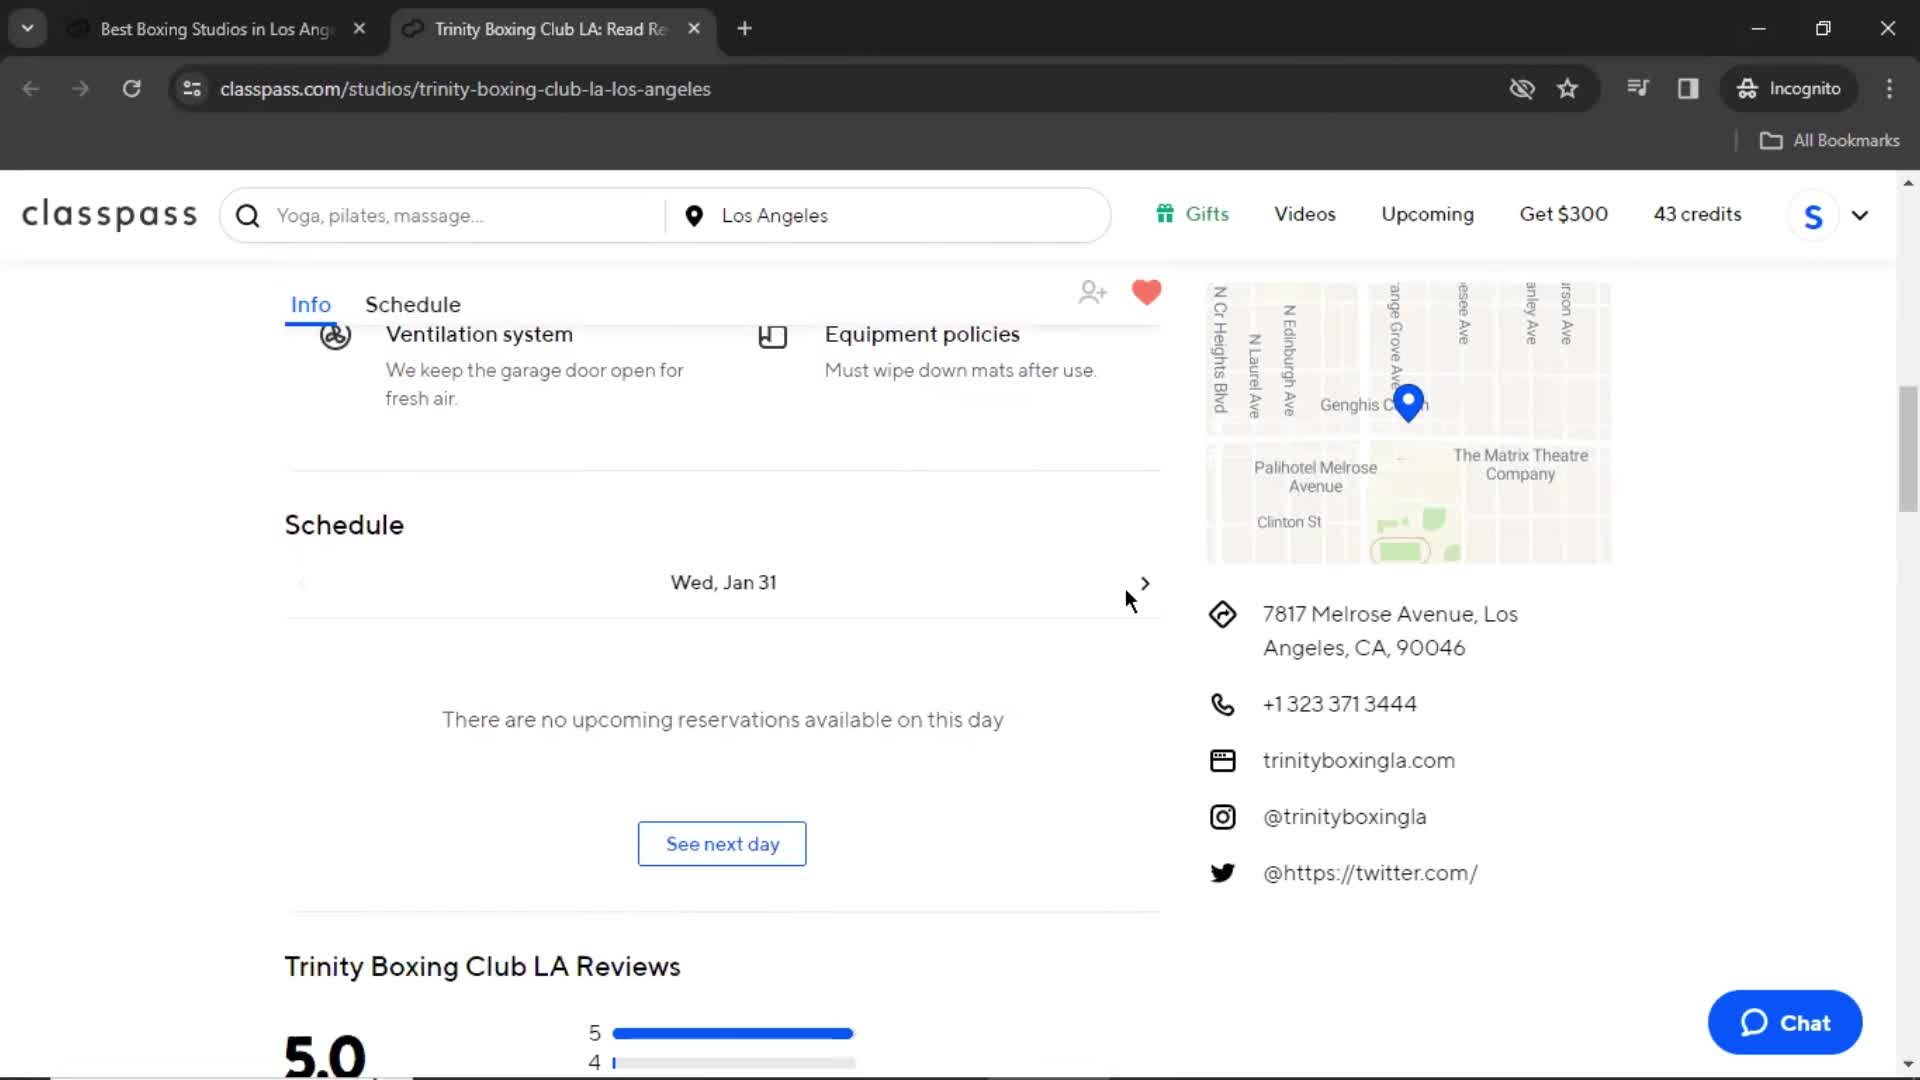The height and width of the screenshot is (1080, 1920).
Task: Click See next day button
Action: click(722, 844)
